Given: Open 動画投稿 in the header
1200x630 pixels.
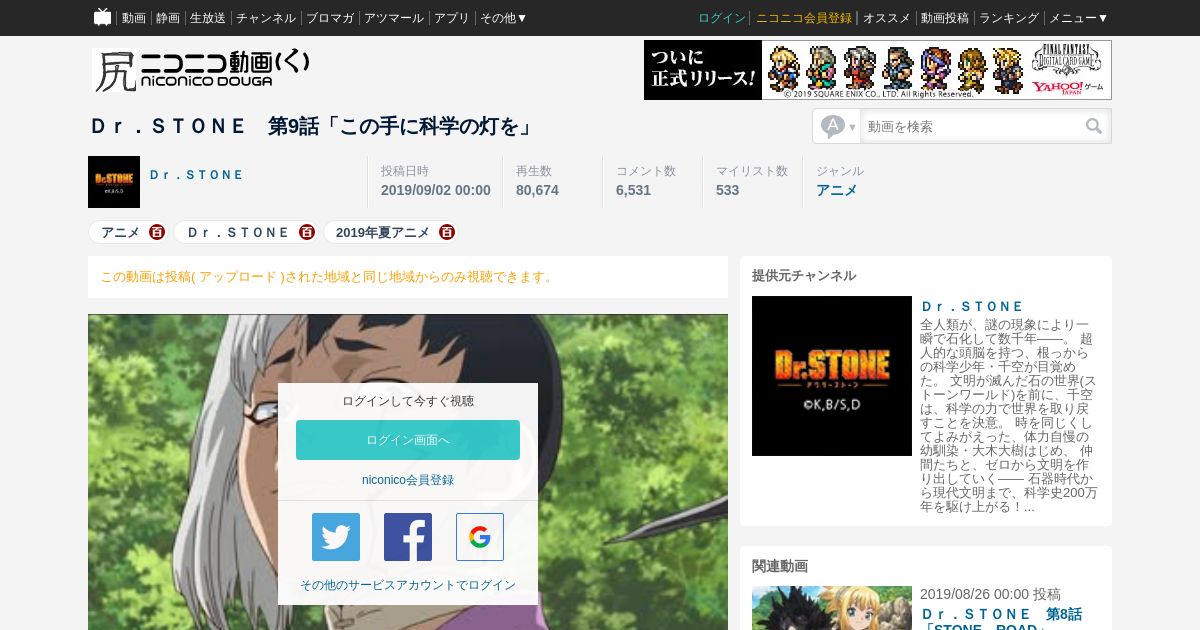Looking at the screenshot, I should (945, 18).
